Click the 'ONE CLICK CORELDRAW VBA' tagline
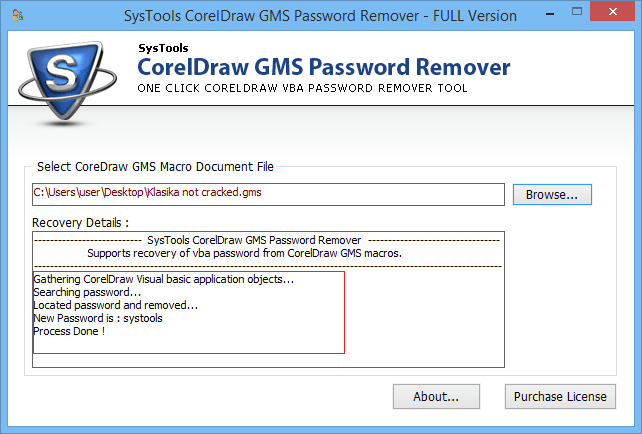This screenshot has height=434, width=642. click(x=302, y=89)
